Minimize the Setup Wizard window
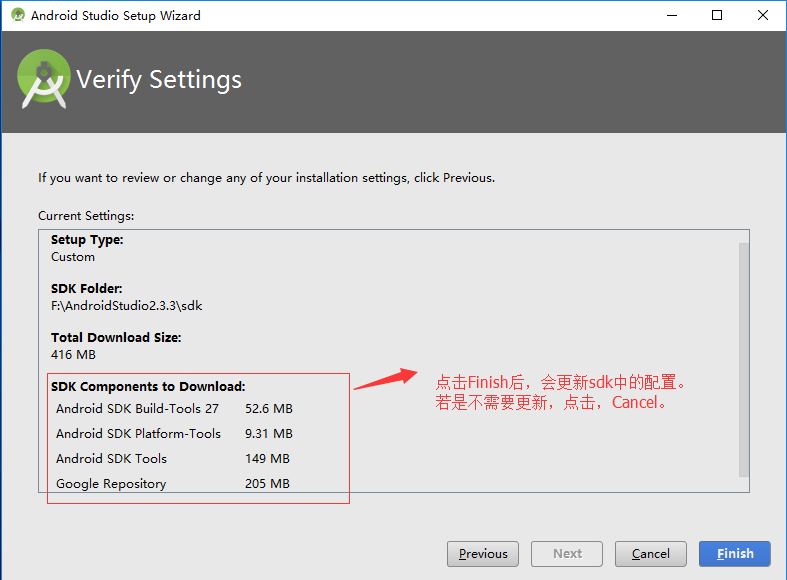Image resolution: width=787 pixels, height=580 pixels. [672, 15]
